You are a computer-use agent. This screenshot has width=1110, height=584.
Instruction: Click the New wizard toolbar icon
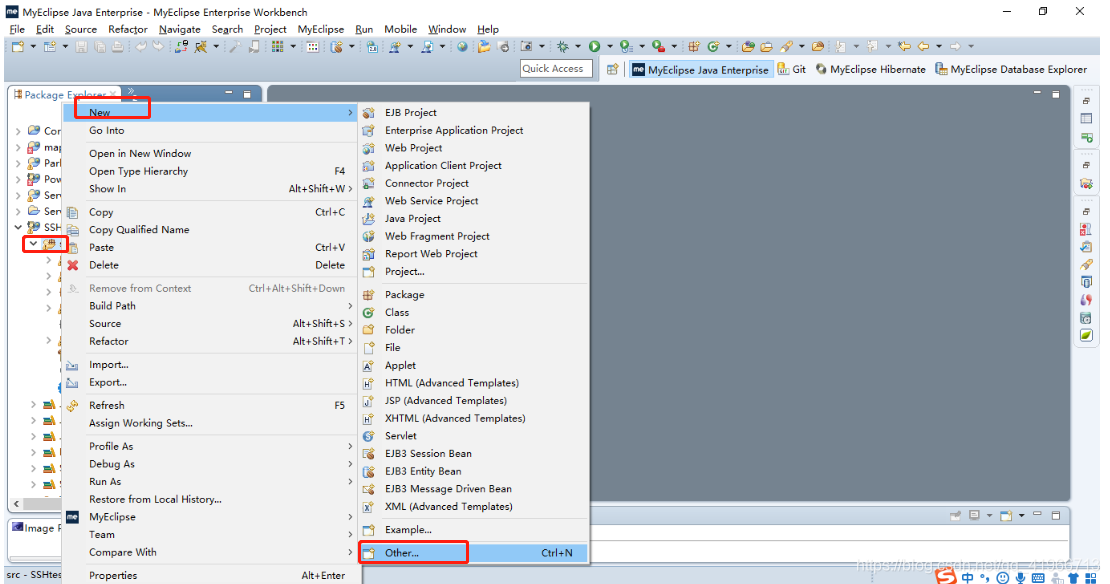[x=18, y=47]
